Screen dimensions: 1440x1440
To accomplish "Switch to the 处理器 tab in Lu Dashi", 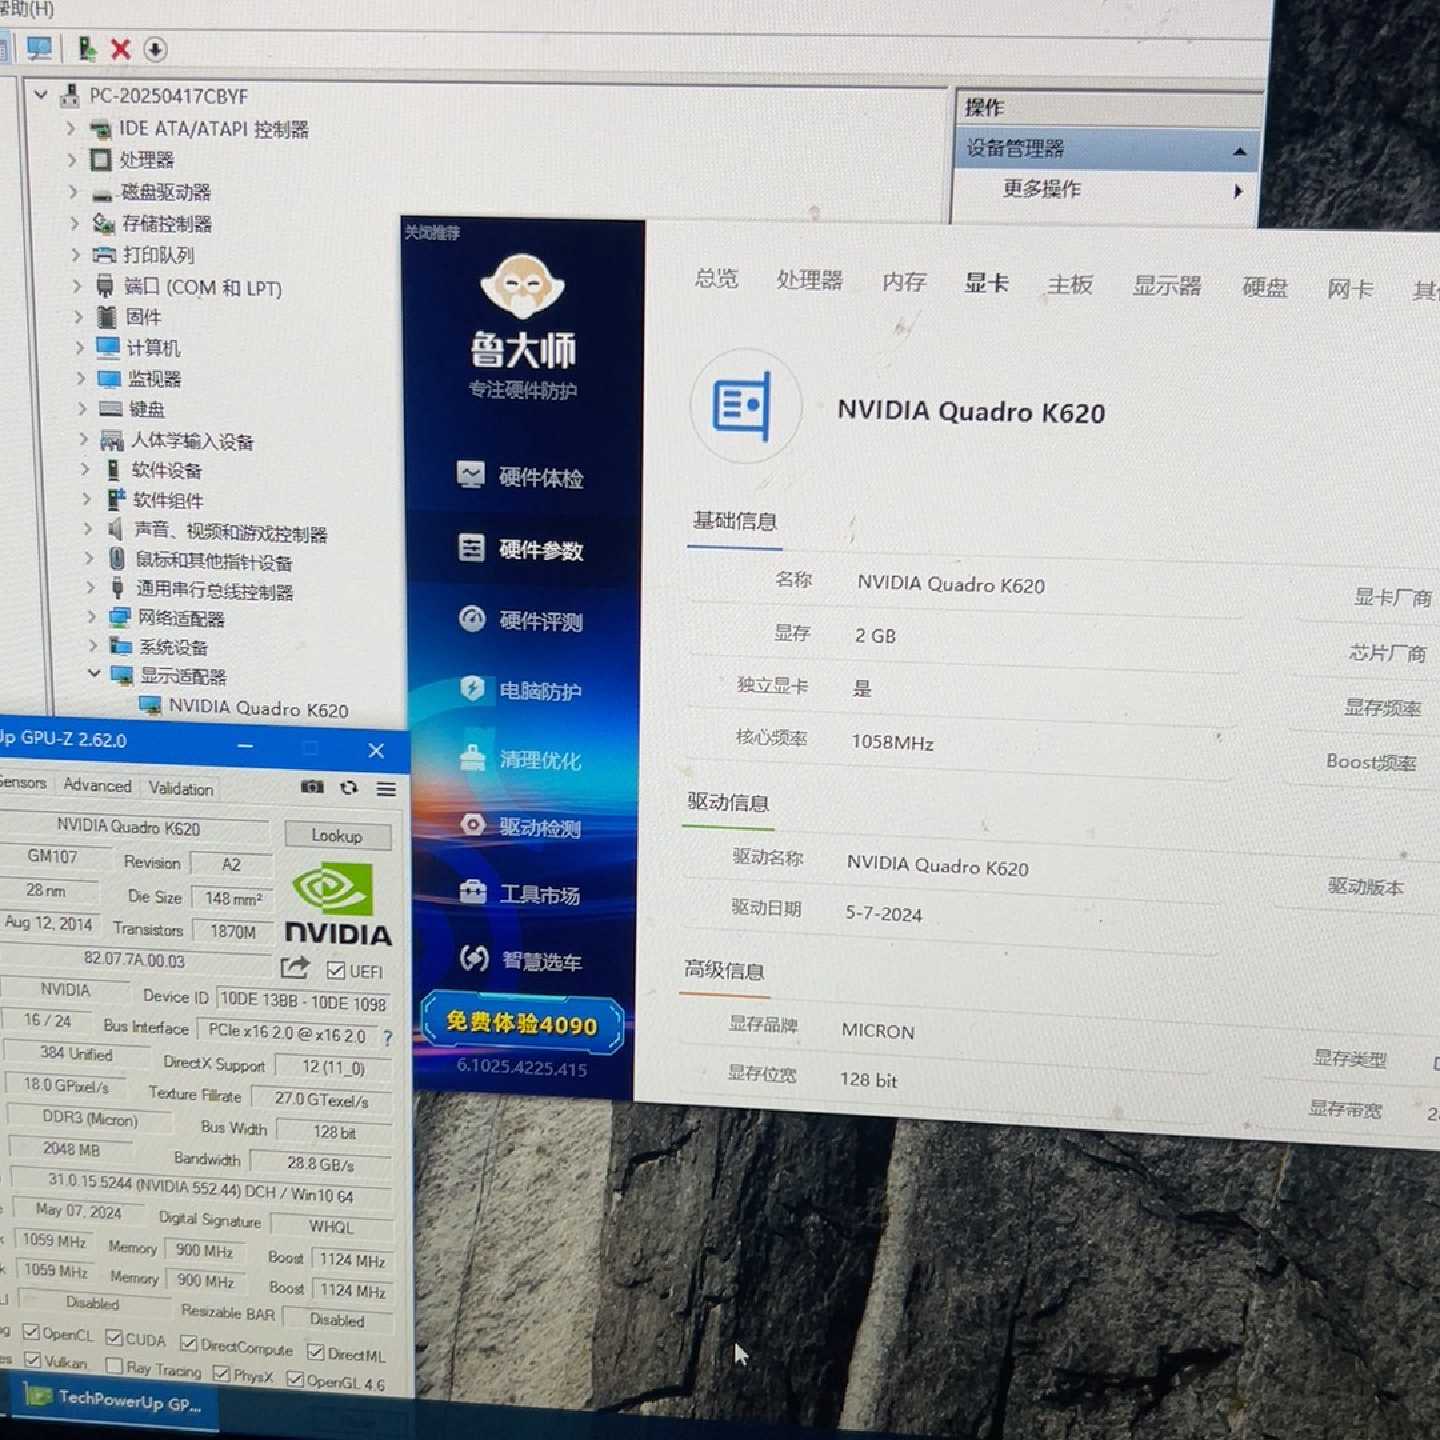I will tap(810, 280).
